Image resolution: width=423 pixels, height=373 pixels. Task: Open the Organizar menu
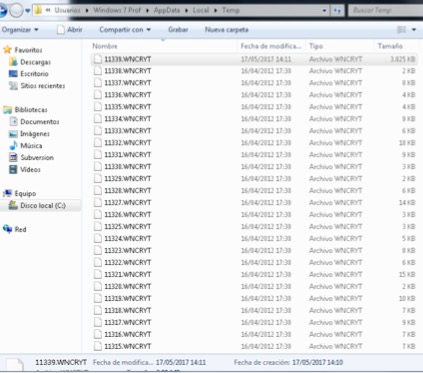pyautogui.click(x=20, y=30)
